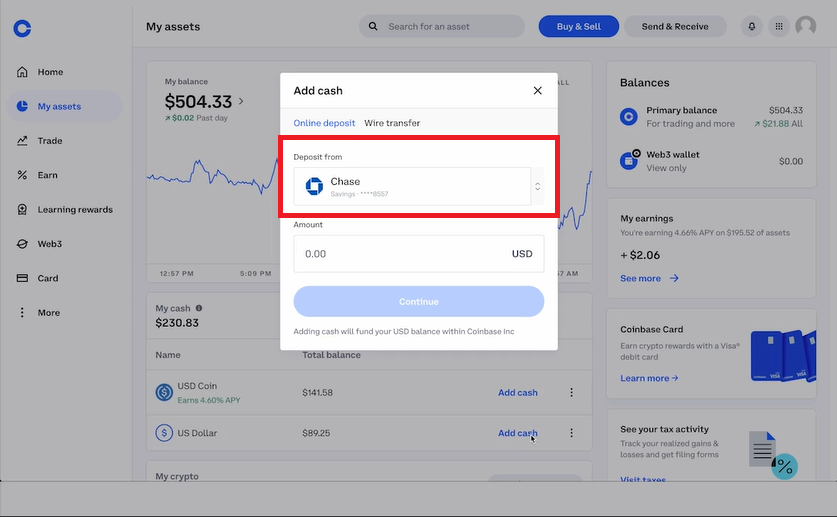Open the apps grid icon
837x517 pixels.
pos(779,26)
